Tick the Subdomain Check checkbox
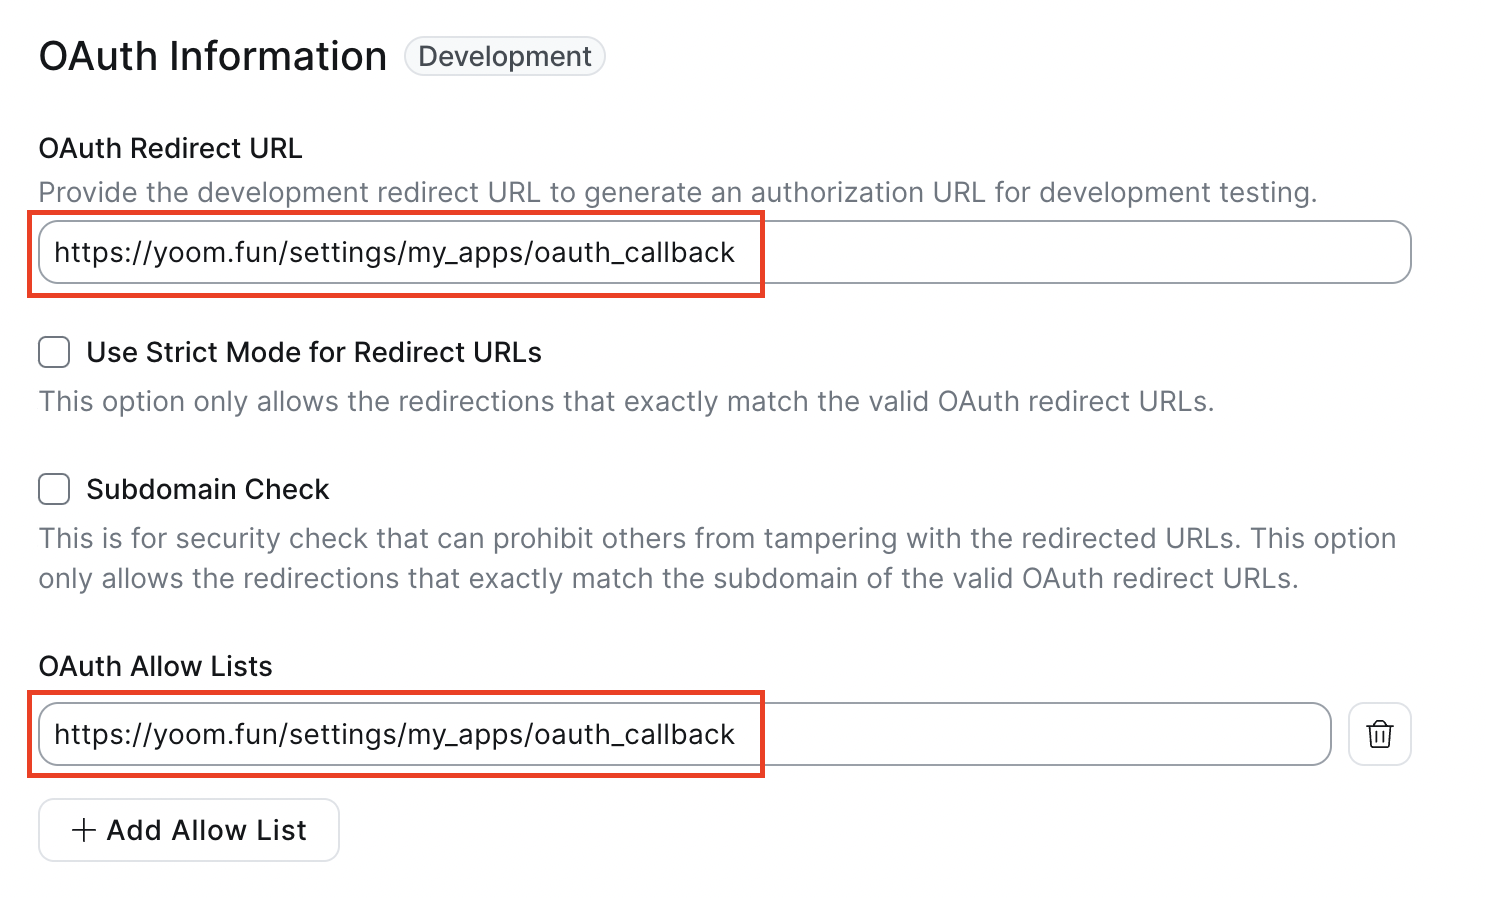 54,489
